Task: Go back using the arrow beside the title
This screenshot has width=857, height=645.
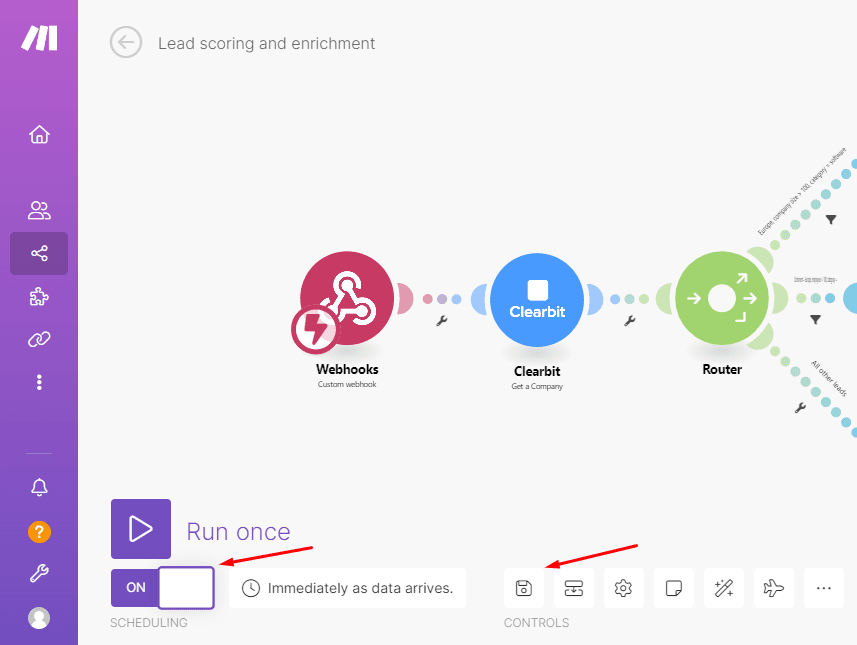Action: point(124,42)
